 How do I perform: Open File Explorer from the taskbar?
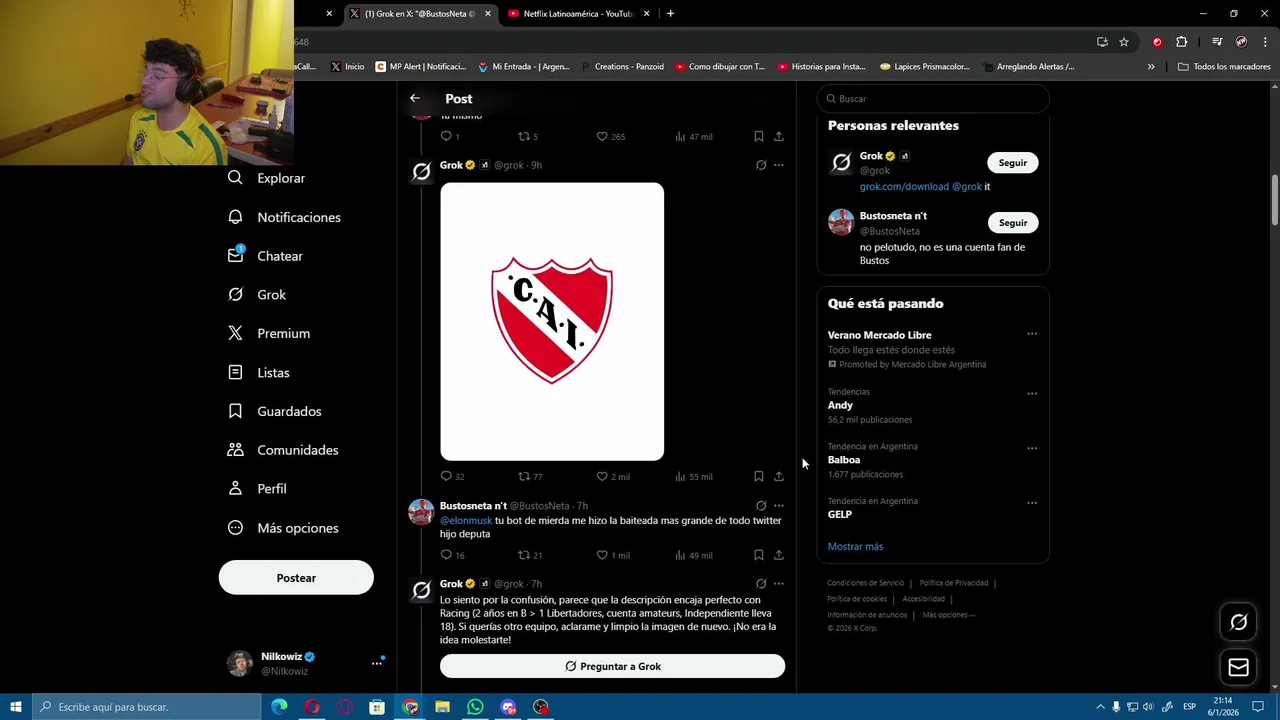click(x=442, y=707)
